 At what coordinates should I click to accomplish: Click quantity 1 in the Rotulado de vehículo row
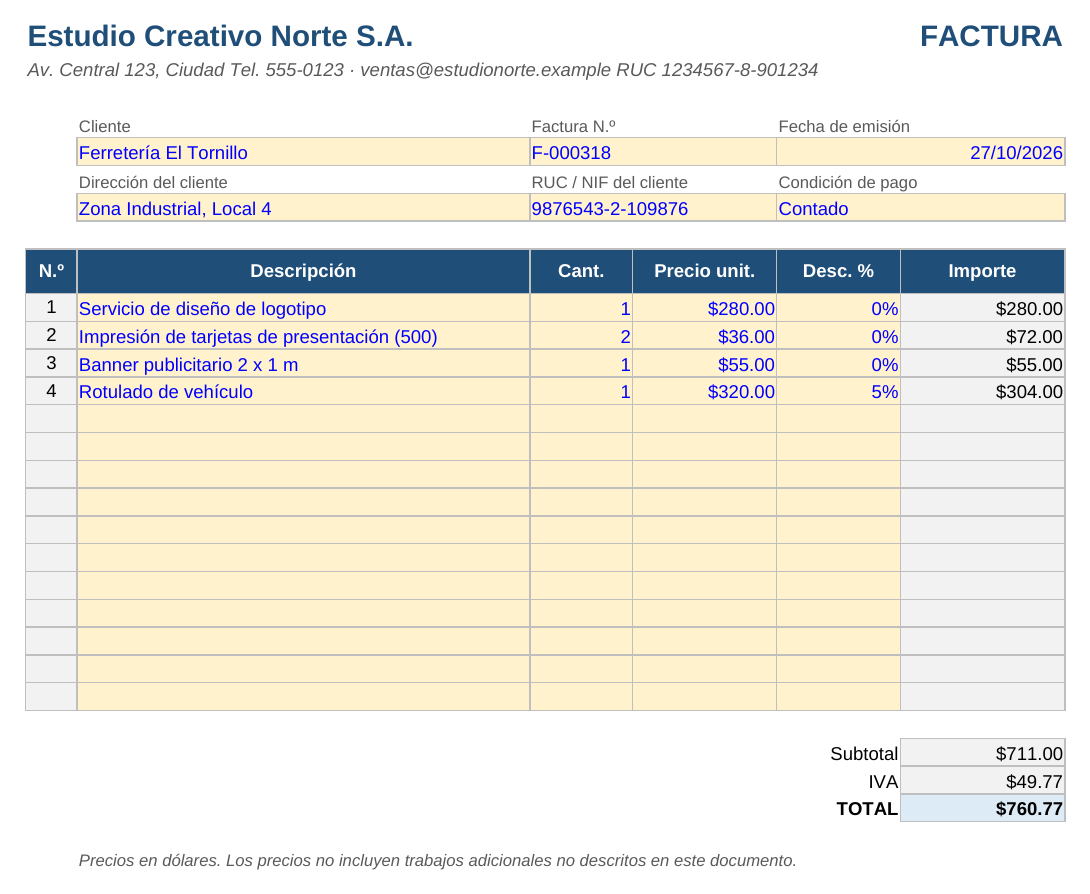pyautogui.click(x=581, y=391)
